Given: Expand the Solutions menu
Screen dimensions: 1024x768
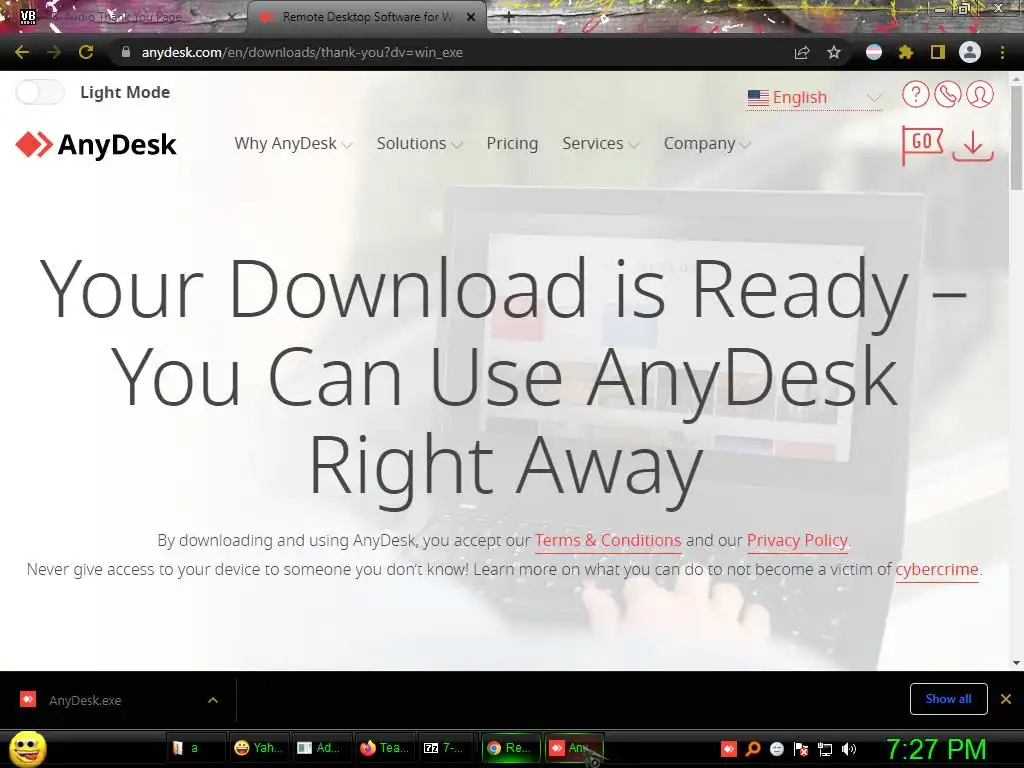Looking at the screenshot, I should [419, 144].
